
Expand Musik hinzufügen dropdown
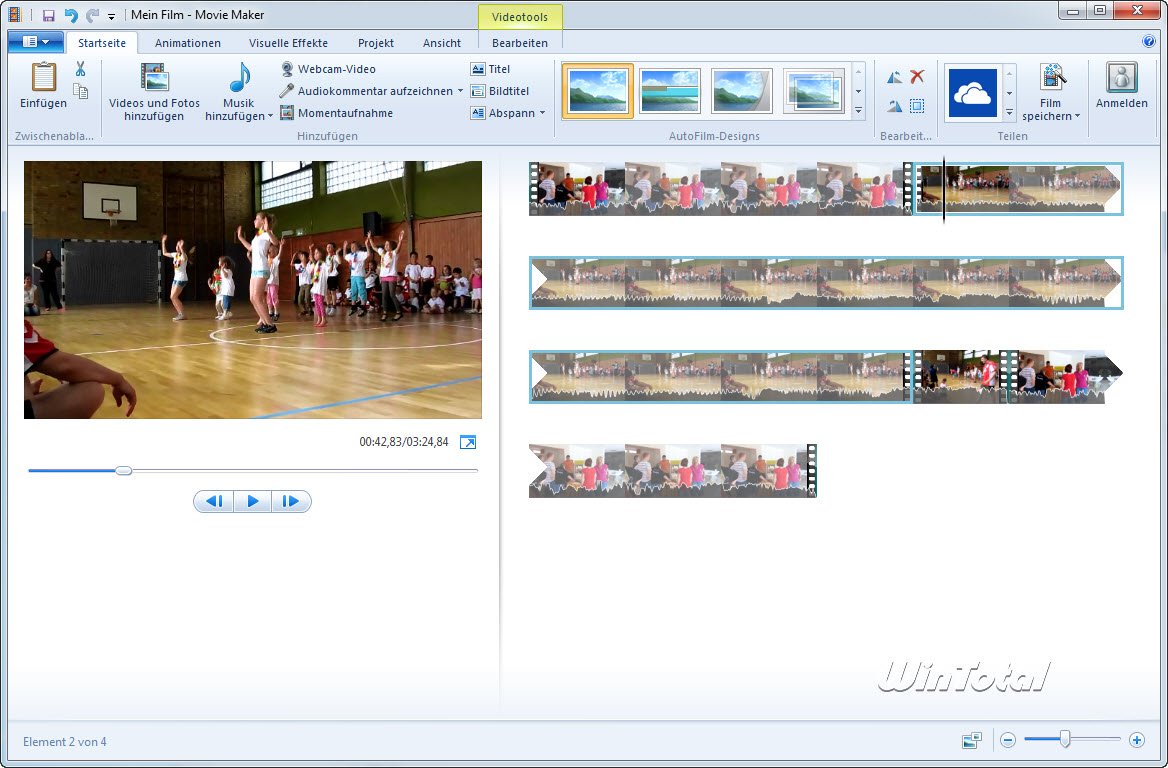click(271, 117)
